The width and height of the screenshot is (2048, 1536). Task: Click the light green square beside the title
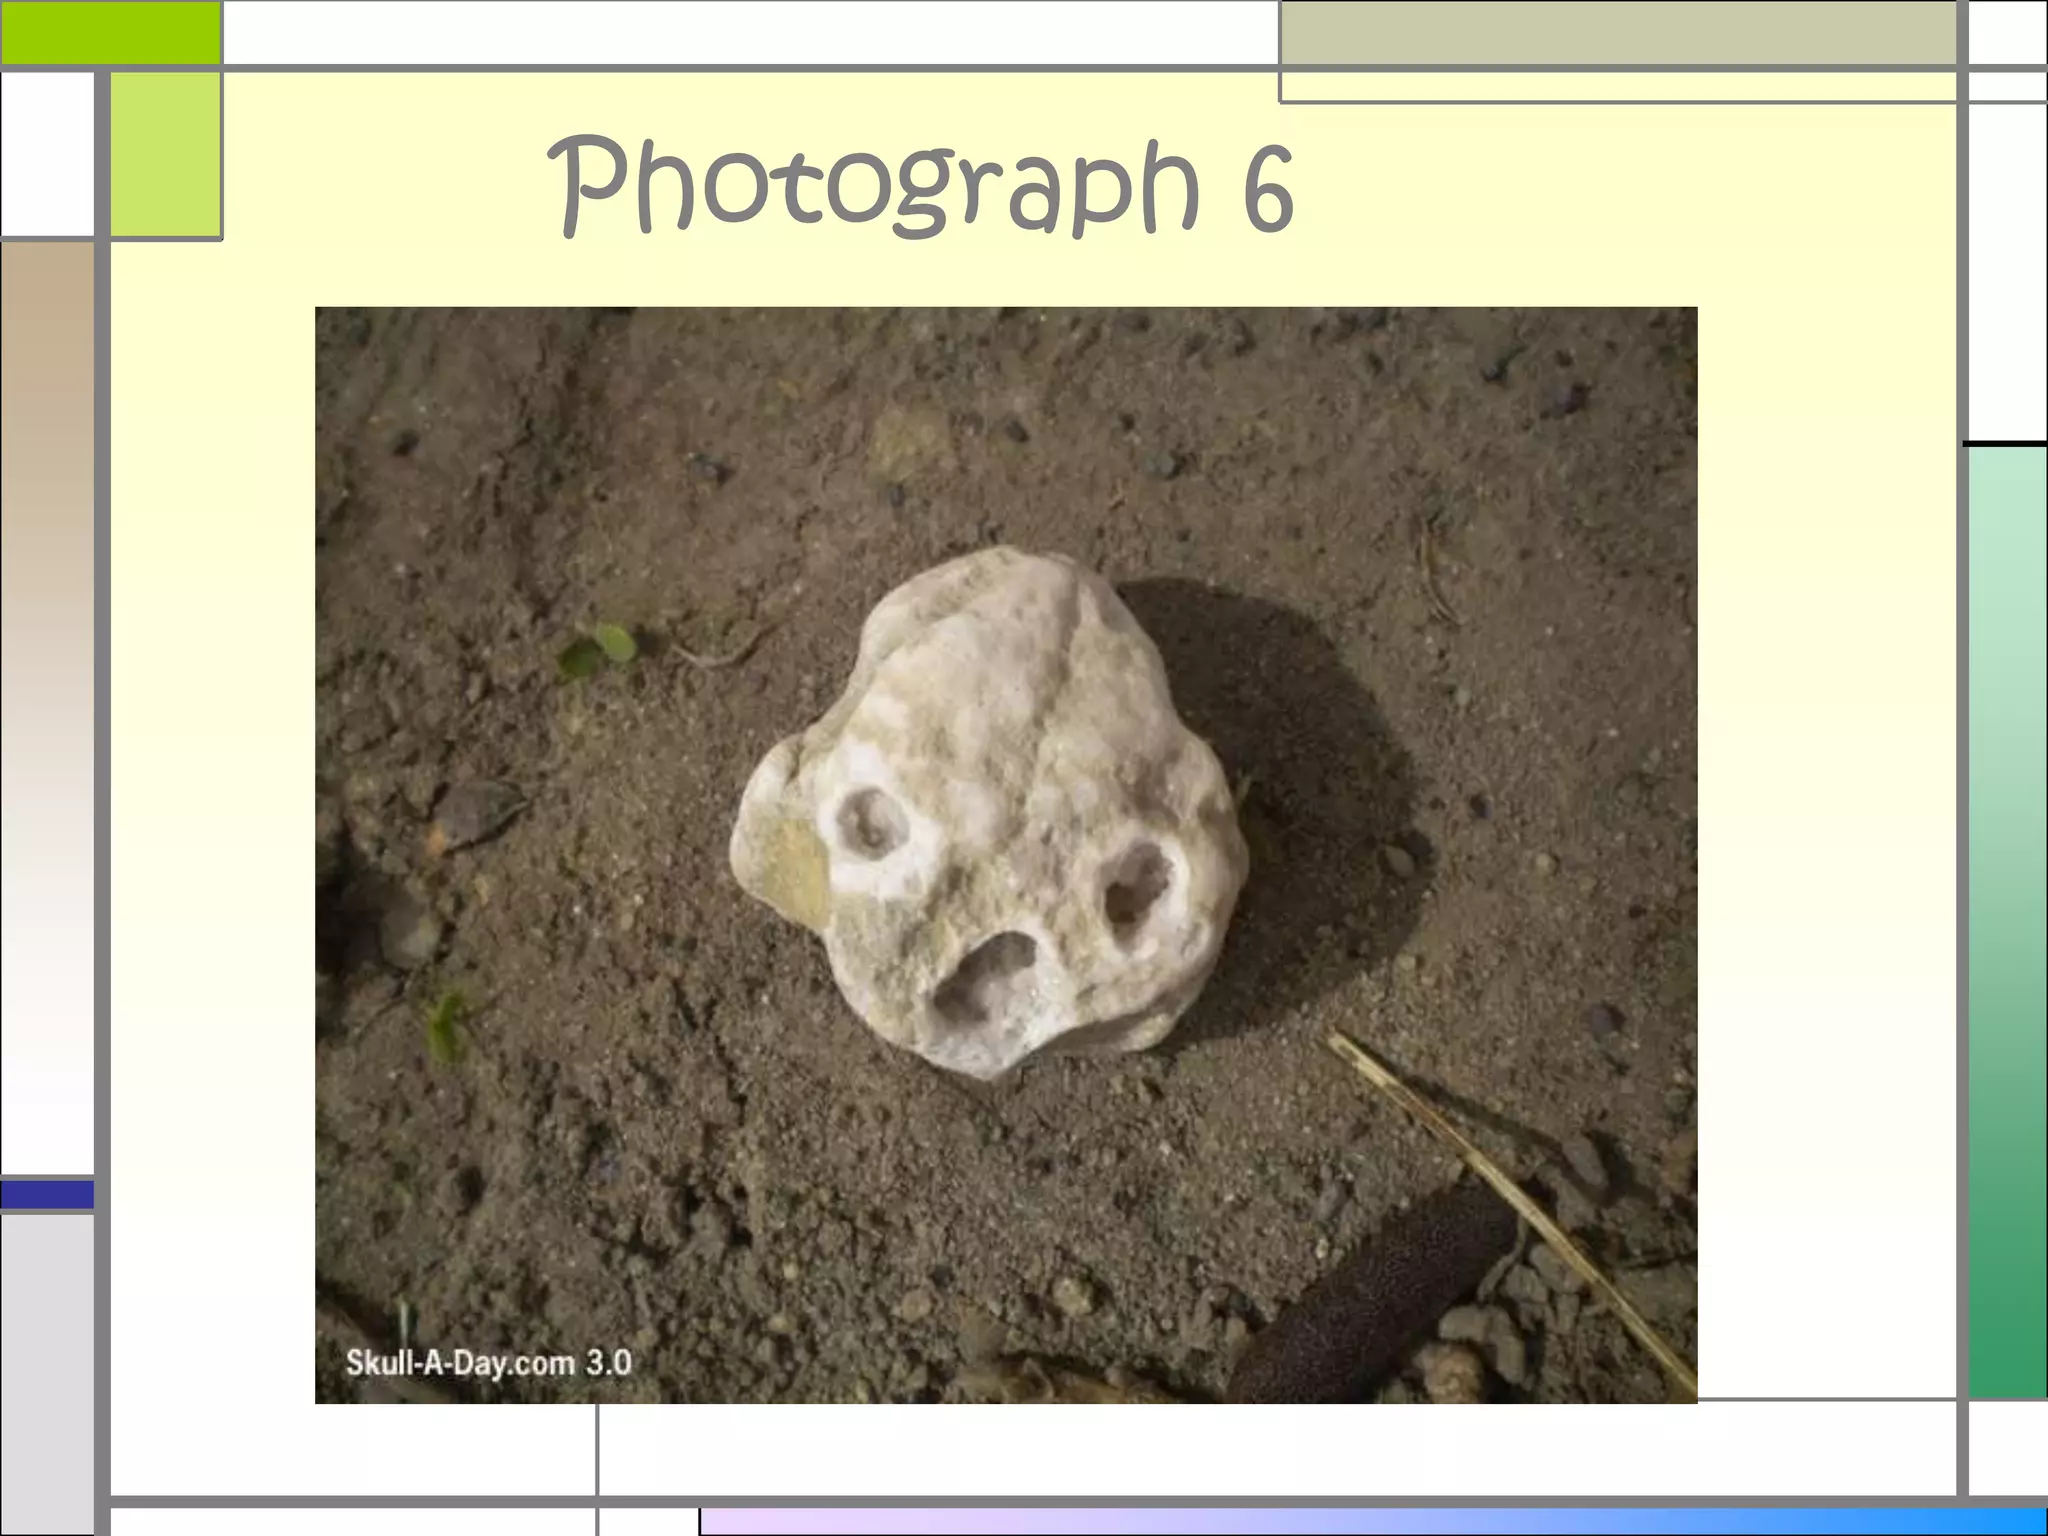(165, 155)
